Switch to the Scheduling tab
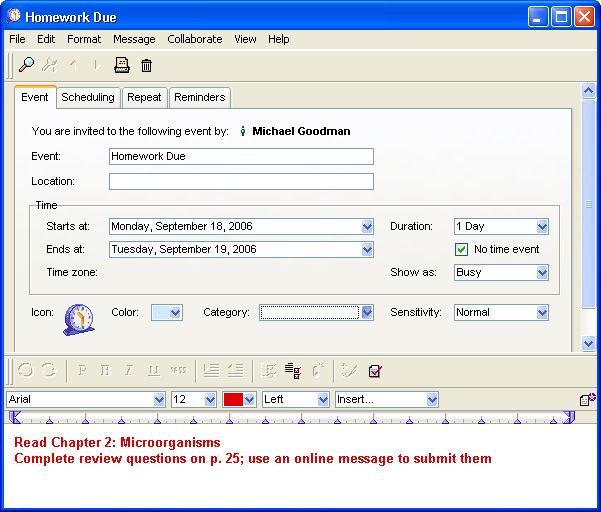Viewport: 601px width, 512px height. coord(88,97)
